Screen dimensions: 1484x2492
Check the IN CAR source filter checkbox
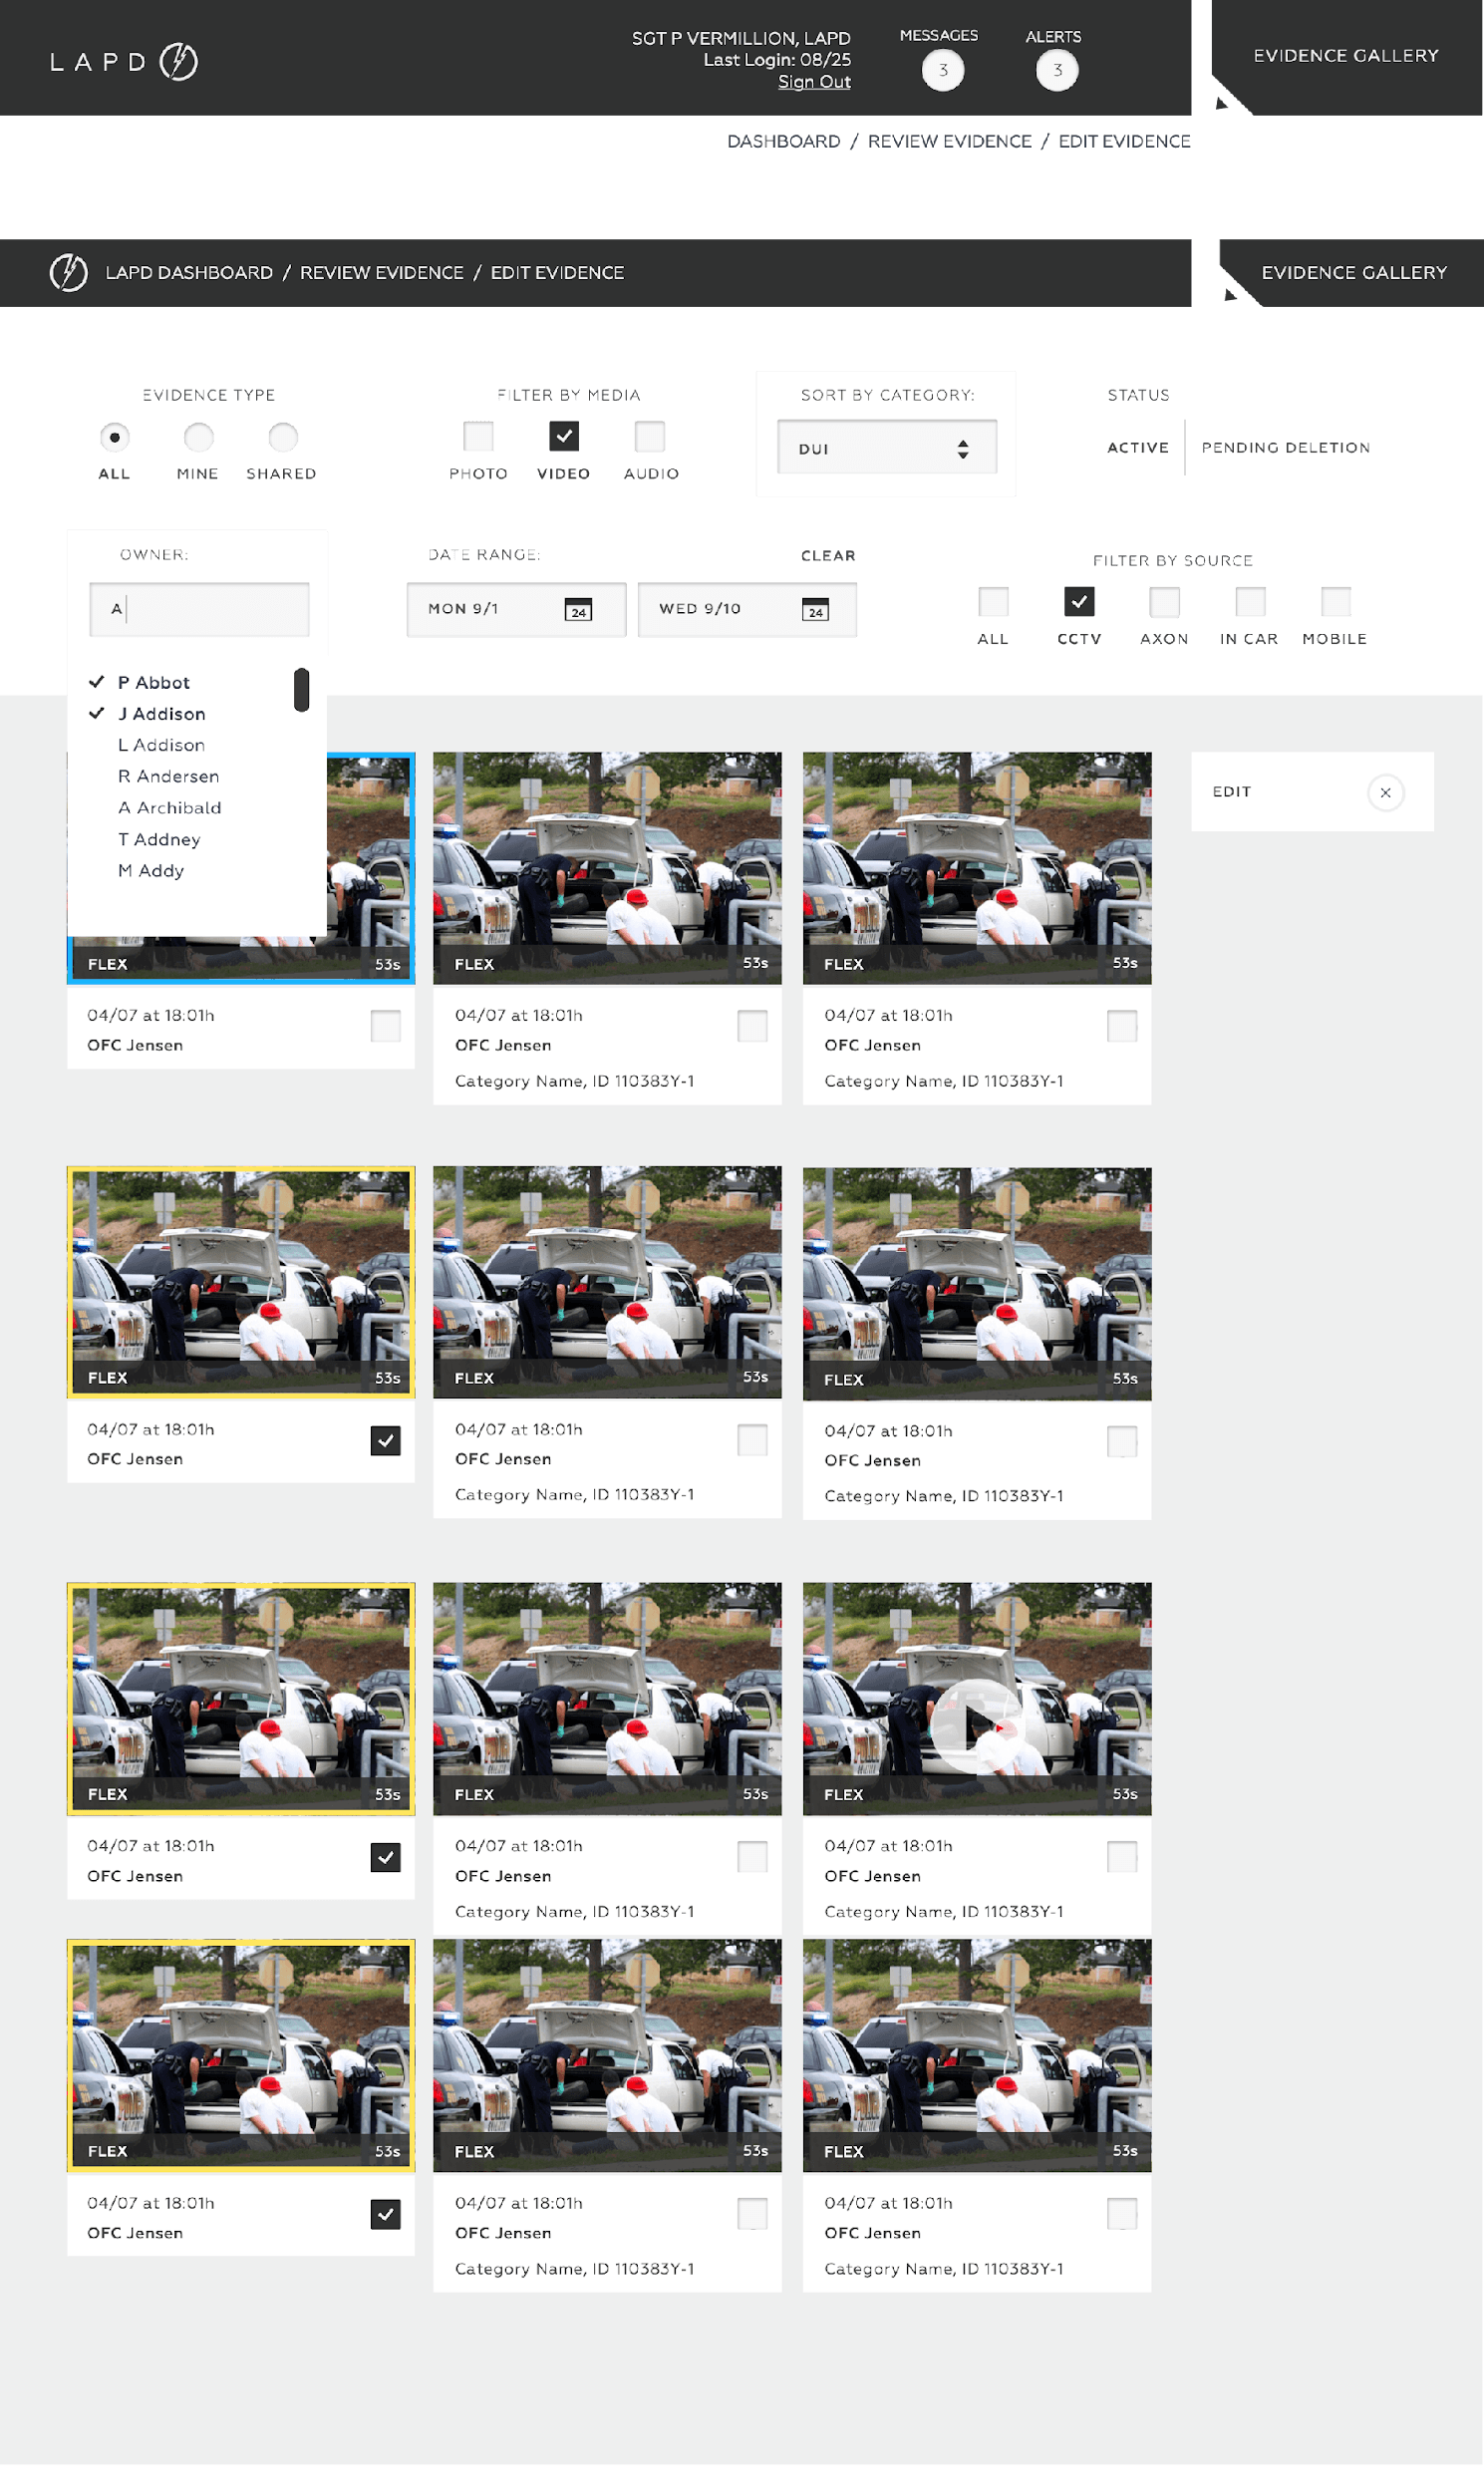click(1250, 601)
